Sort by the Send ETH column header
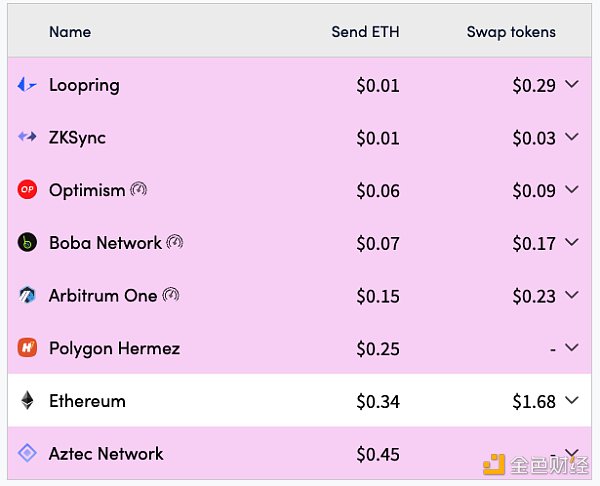 click(365, 32)
